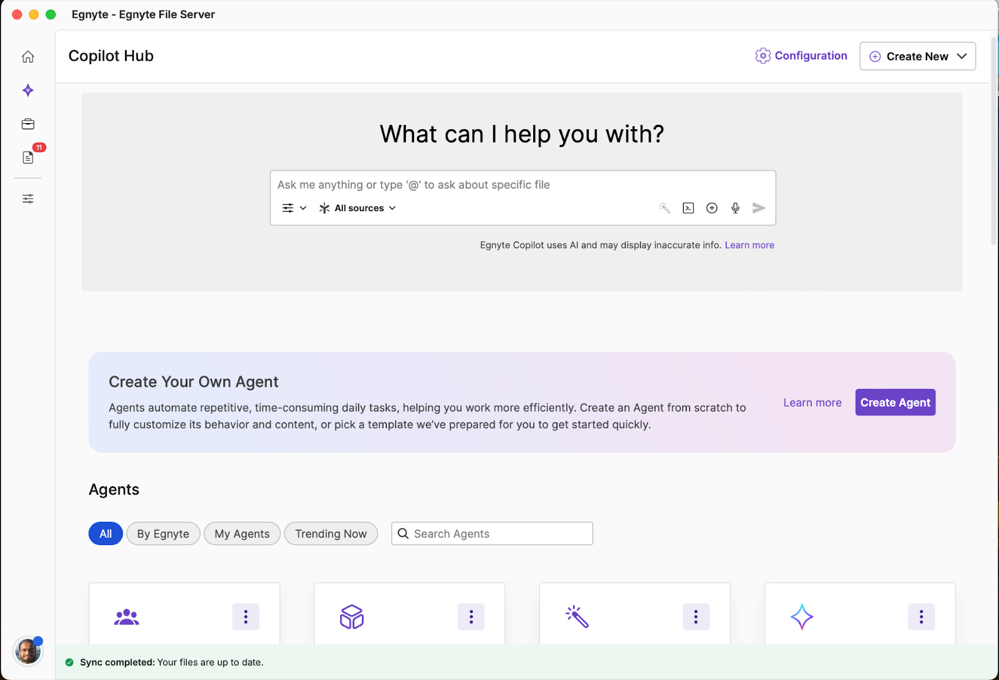999x680 pixels.
Task: Select the magic wand icon in the prompt bar
Action: click(664, 207)
